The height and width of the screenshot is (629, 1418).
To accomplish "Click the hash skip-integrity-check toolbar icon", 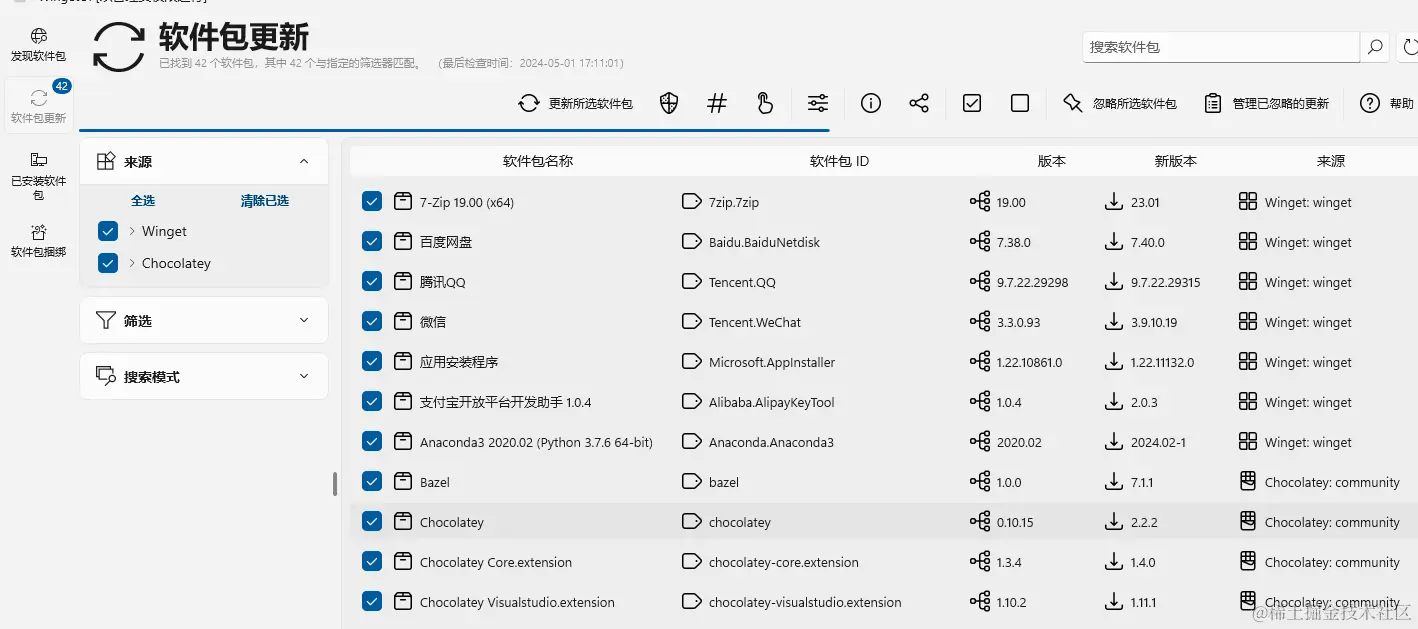I will (717, 103).
